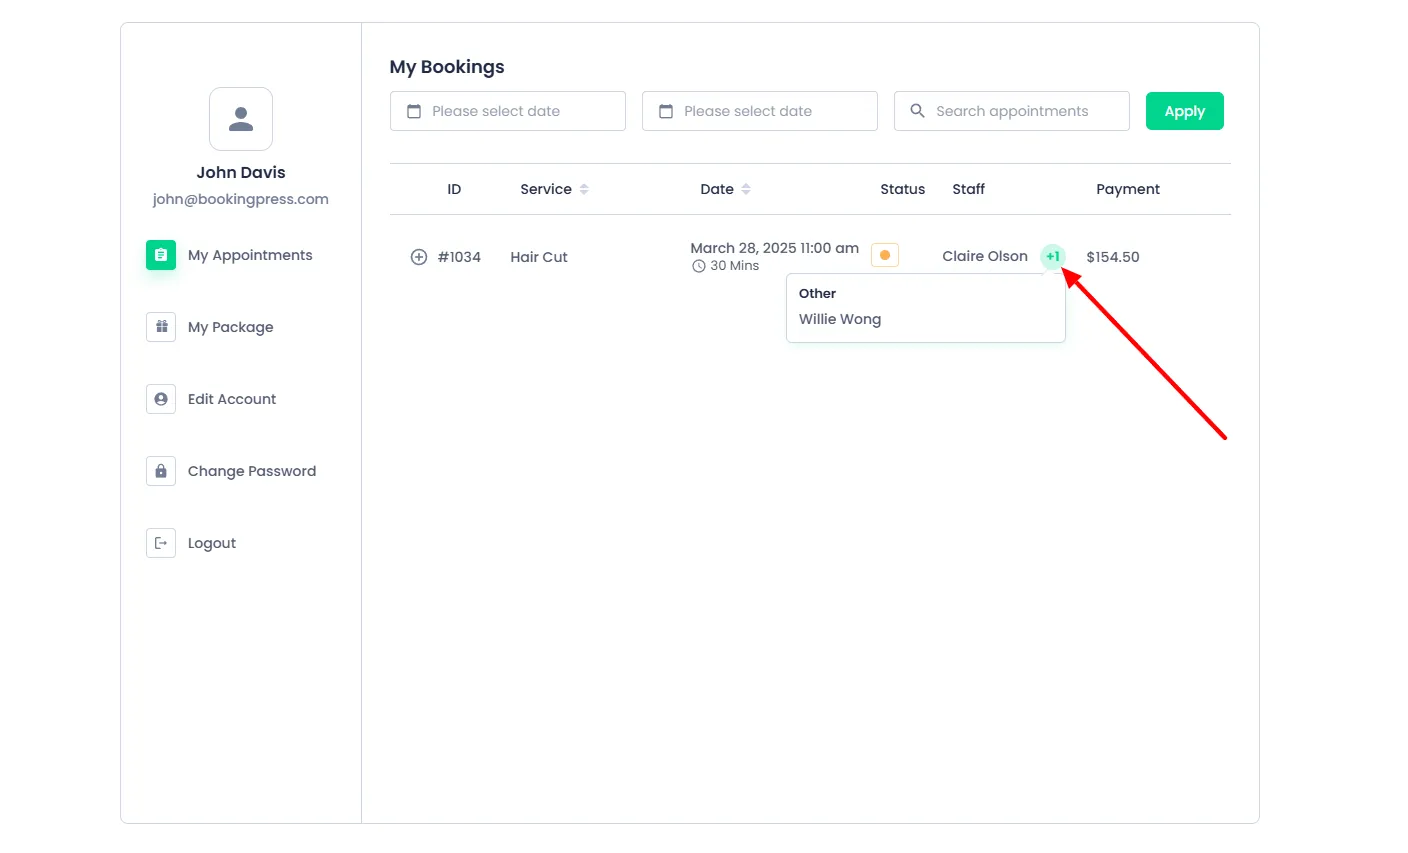The height and width of the screenshot is (853, 1408).
Task: Open My Appointments section
Action: [230, 255]
